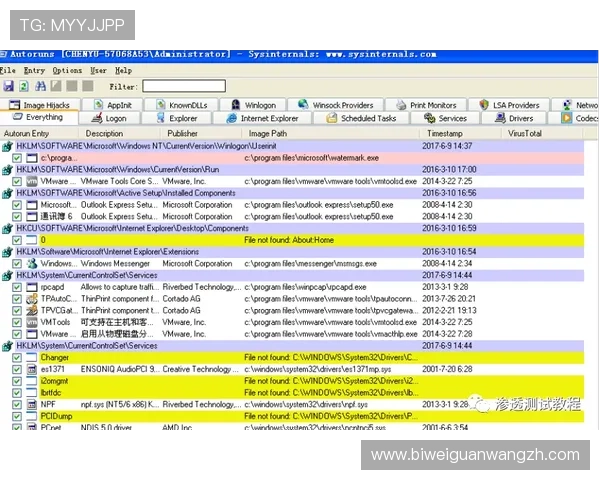This screenshot has height=480, width=600.
Task: Click the CurrentVersion\Run registry key icon
Action: click(7, 170)
